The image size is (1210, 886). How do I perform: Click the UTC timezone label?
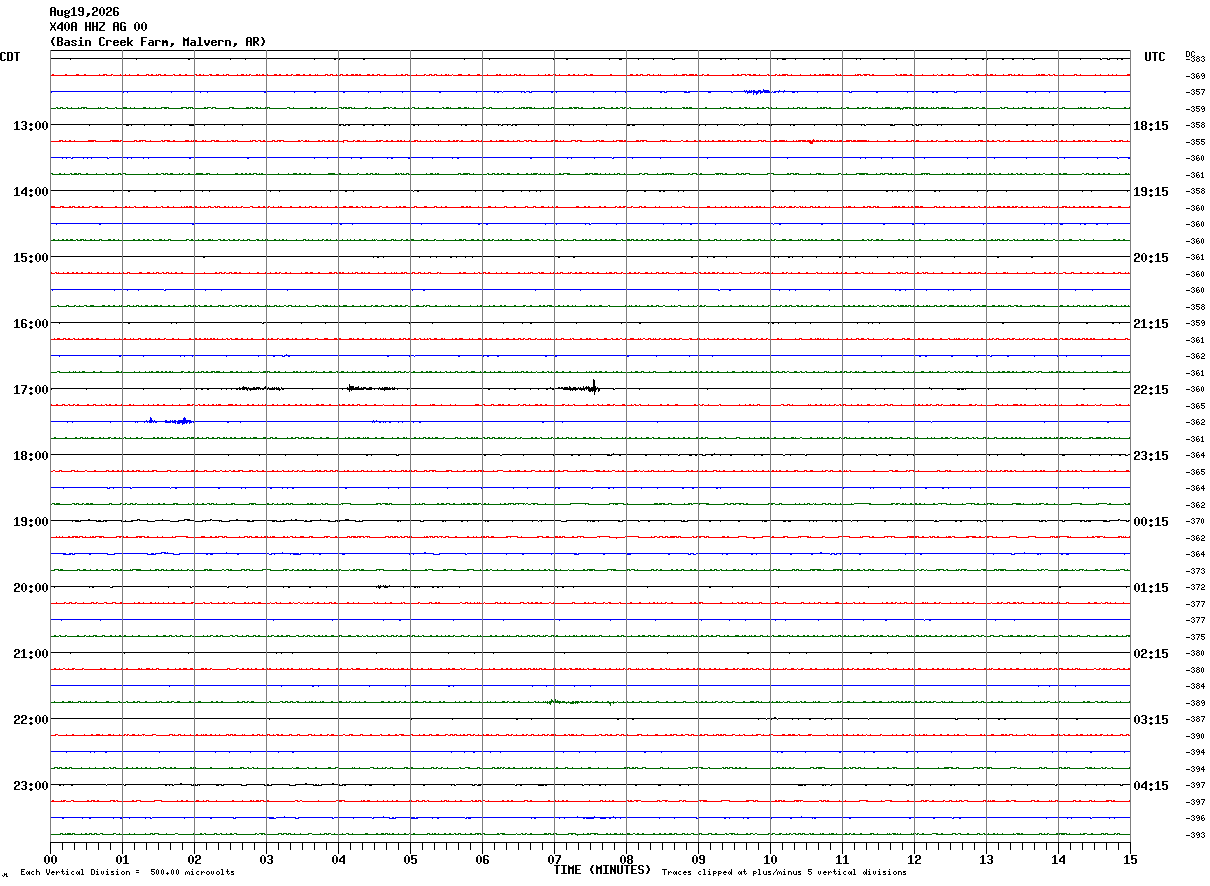[1155, 57]
